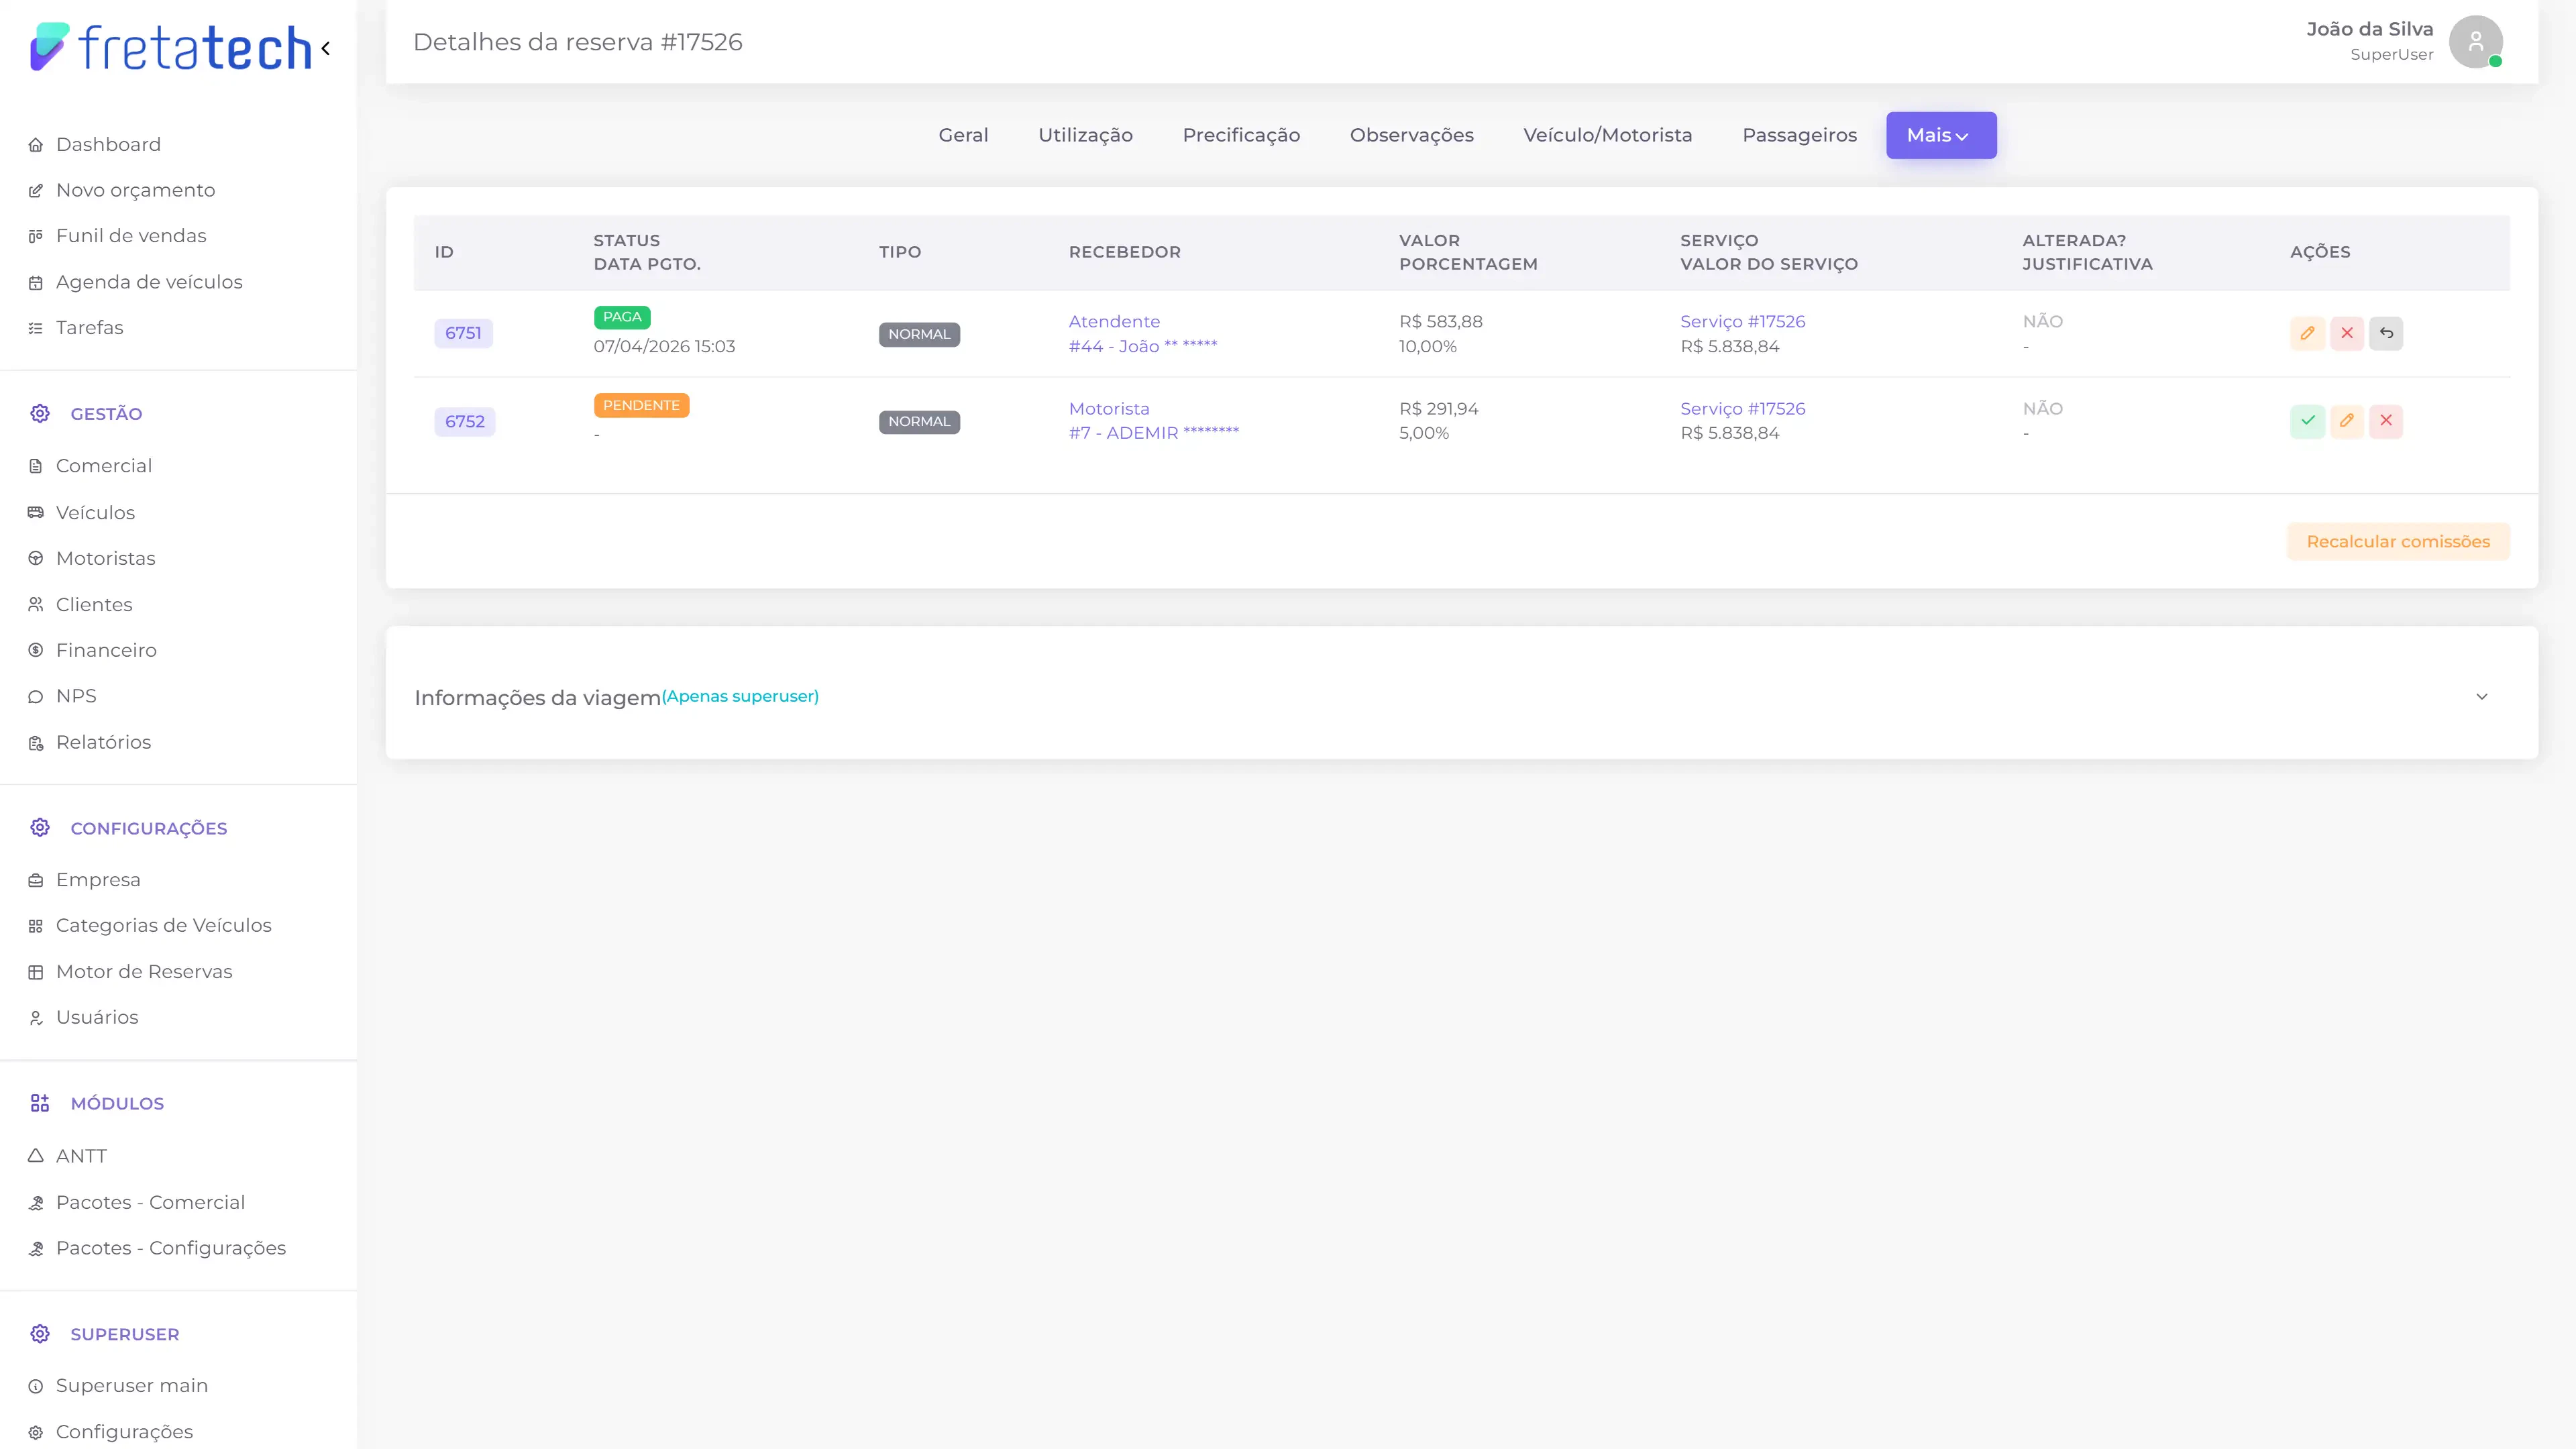Click the Funil de vendas icon

coord(36,236)
